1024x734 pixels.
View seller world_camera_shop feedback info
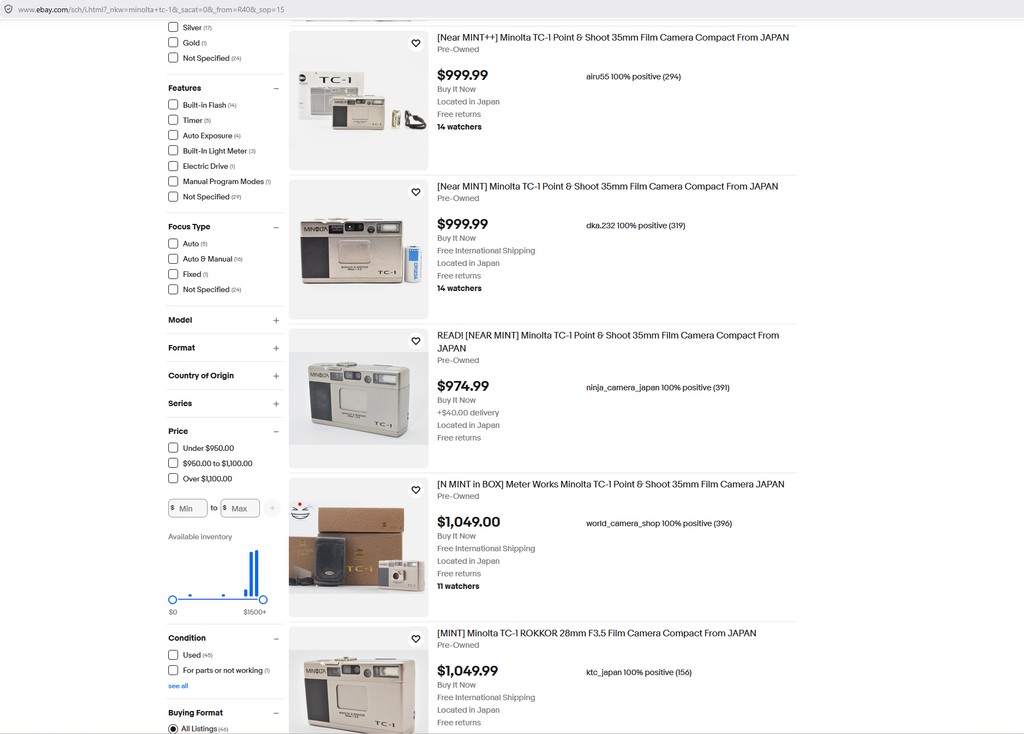pyautogui.click(x=658, y=523)
